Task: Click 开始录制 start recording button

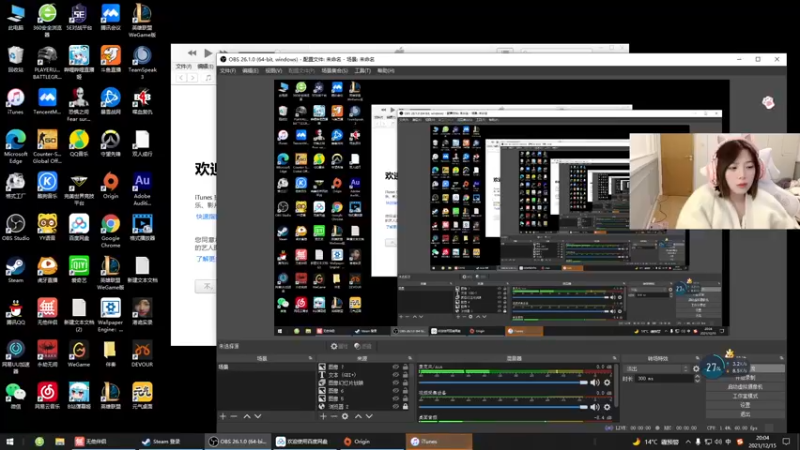Action: 745,378
